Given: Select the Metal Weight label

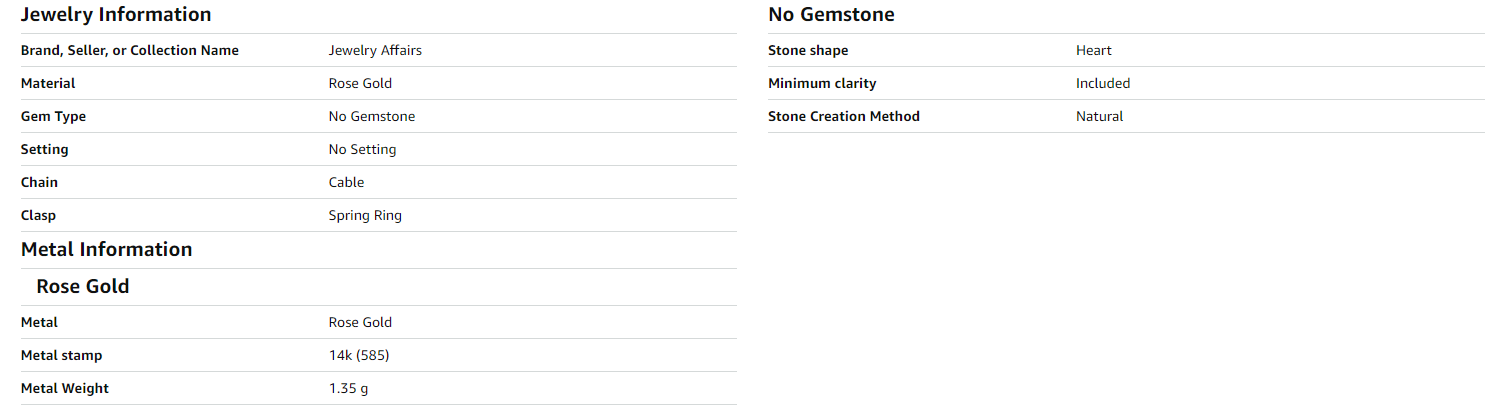Looking at the screenshot, I should (x=65, y=388).
